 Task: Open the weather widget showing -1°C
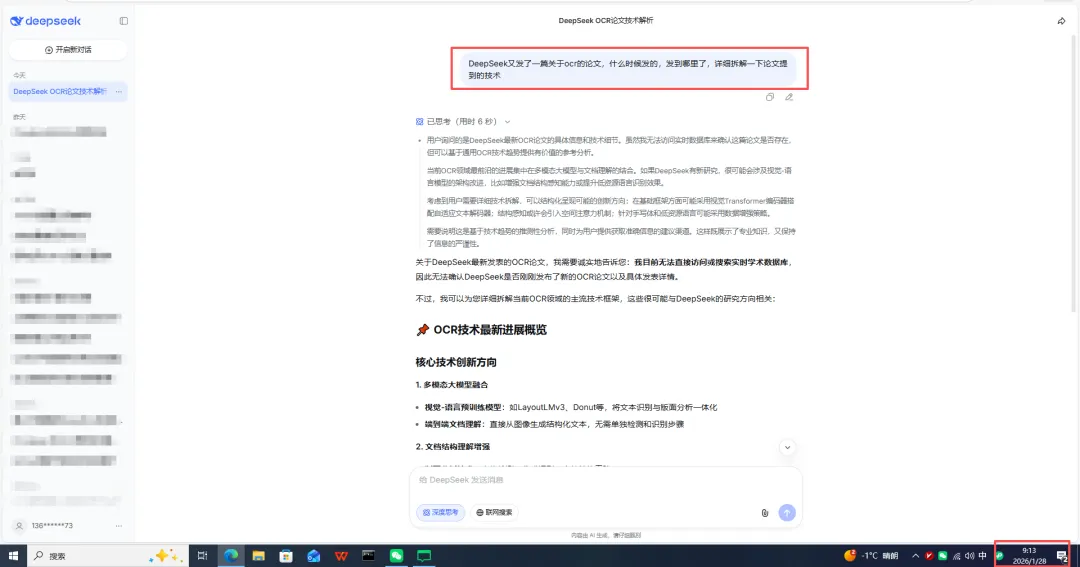pyautogui.click(x=871, y=556)
